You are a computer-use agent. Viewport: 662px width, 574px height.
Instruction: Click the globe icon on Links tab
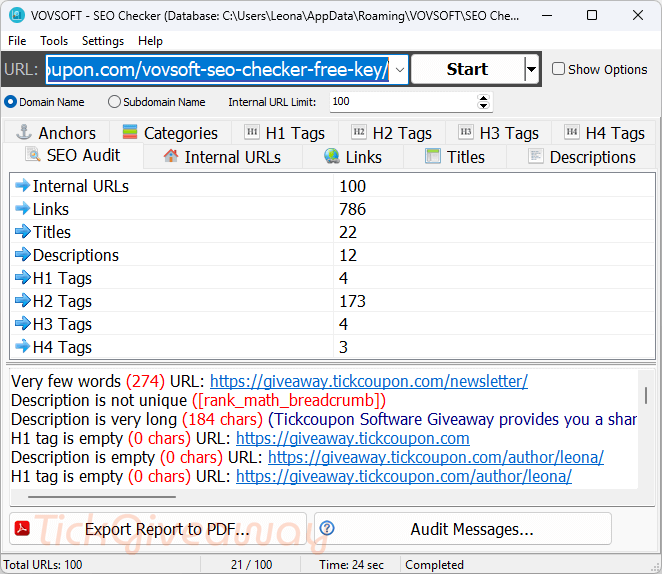click(x=332, y=156)
